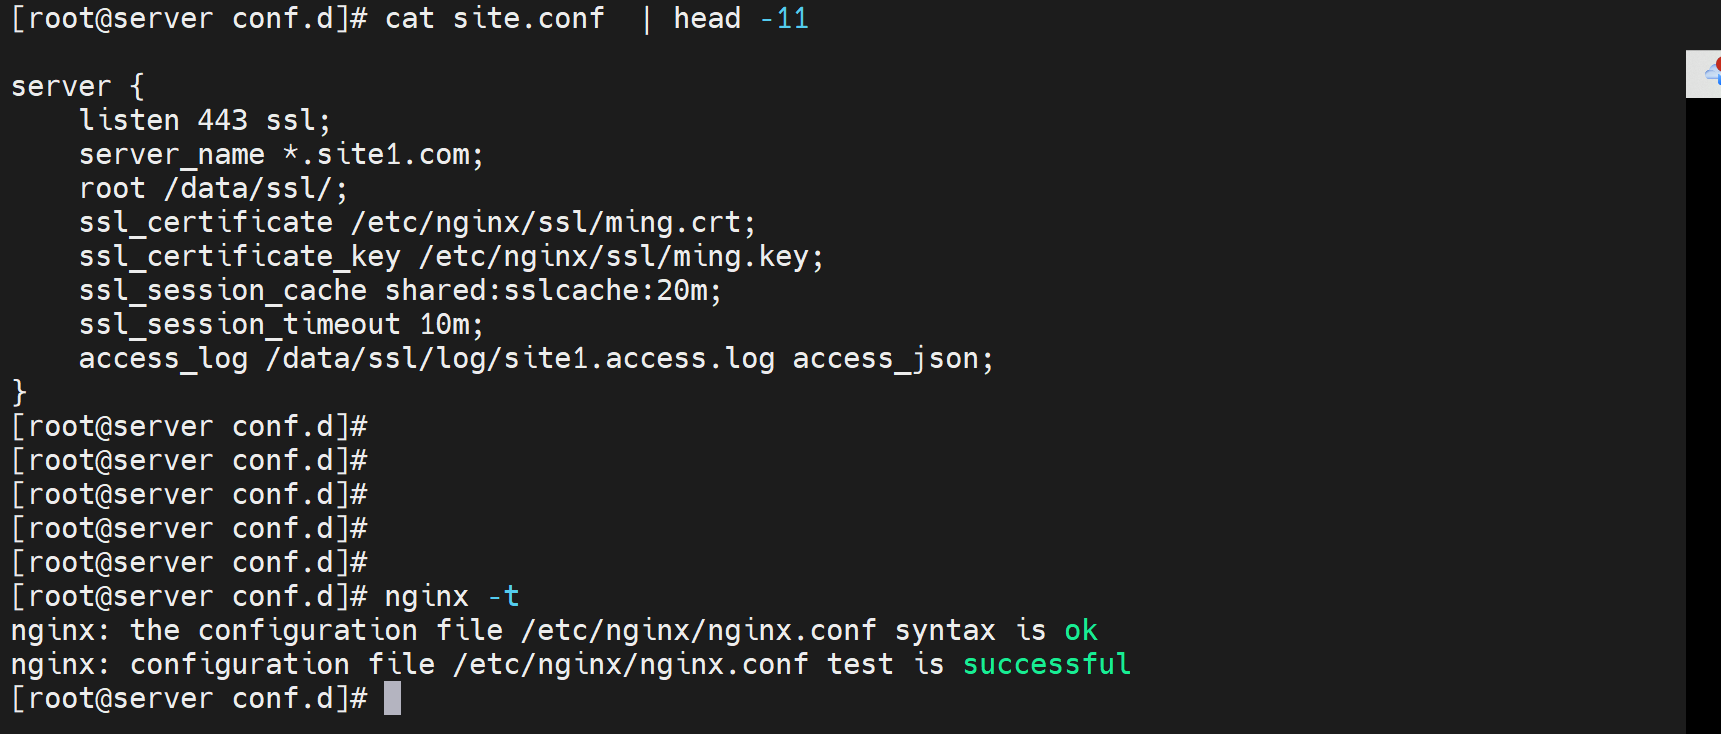Click the green "ok" syntax result
Image resolution: width=1721 pixels, height=734 pixels.
click(x=1080, y=630)
